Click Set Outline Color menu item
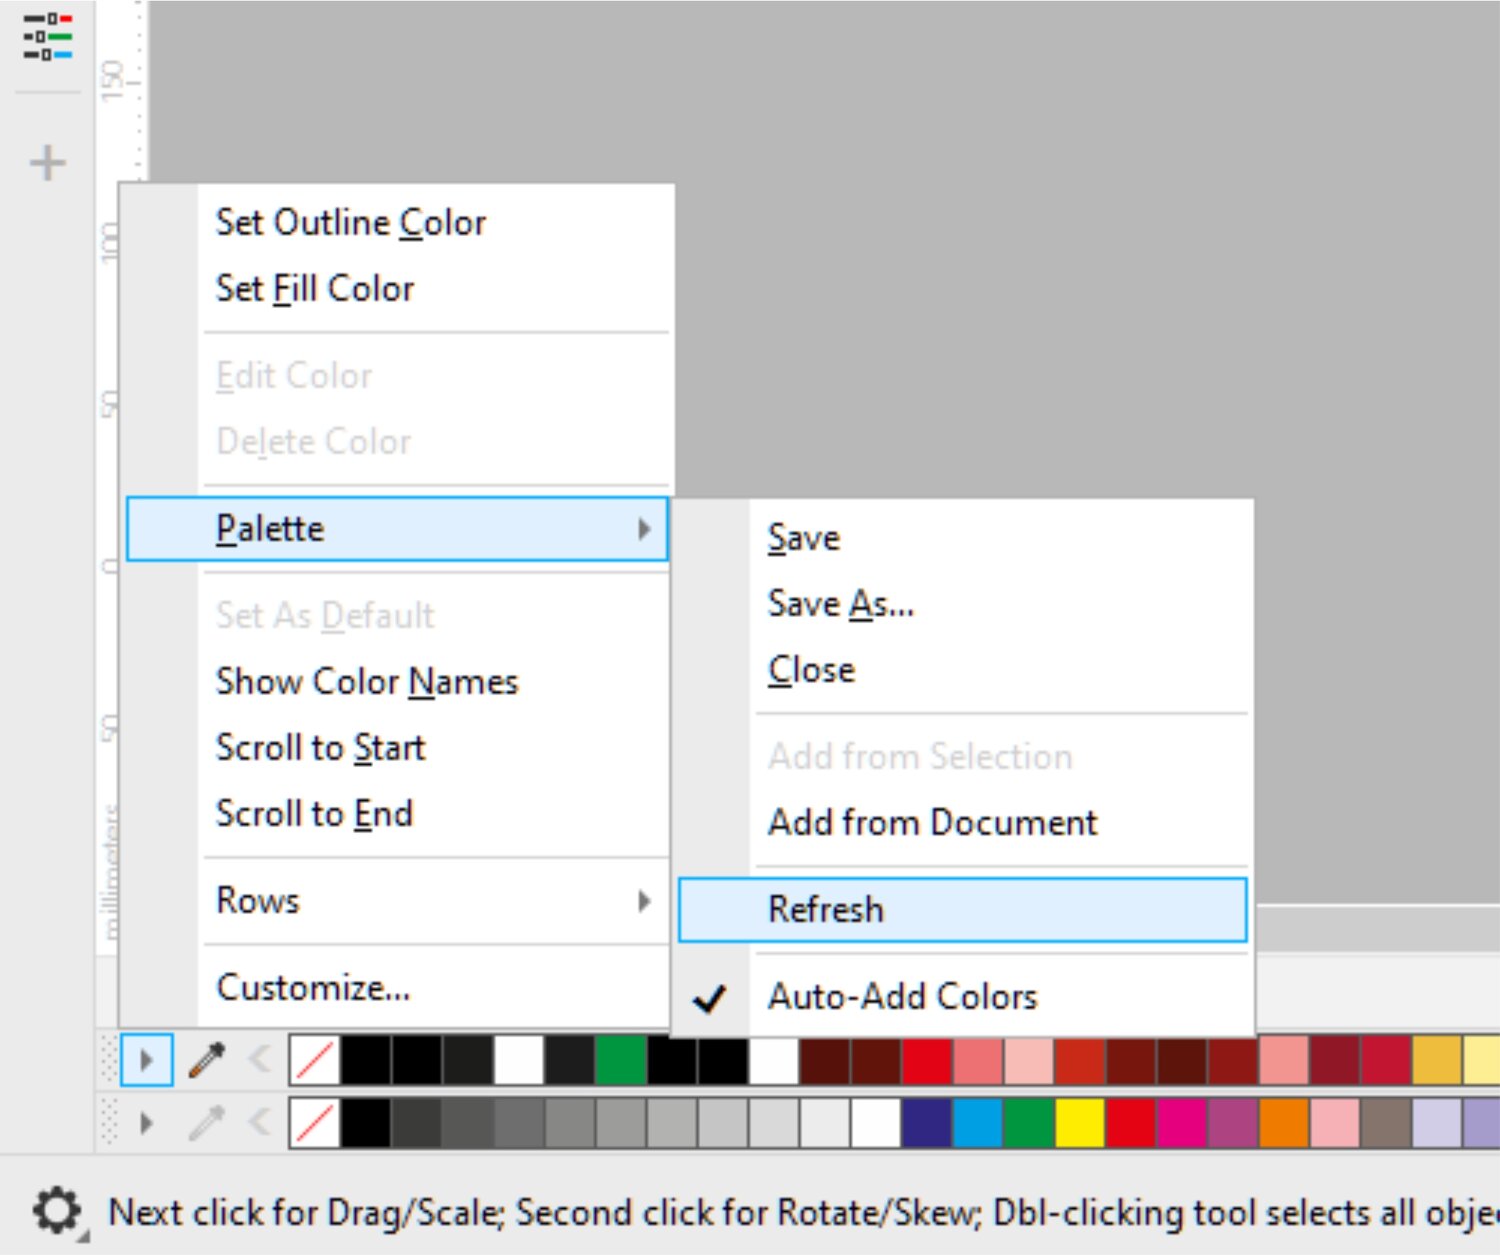The image size is (1500, 1255). [351, 222]
